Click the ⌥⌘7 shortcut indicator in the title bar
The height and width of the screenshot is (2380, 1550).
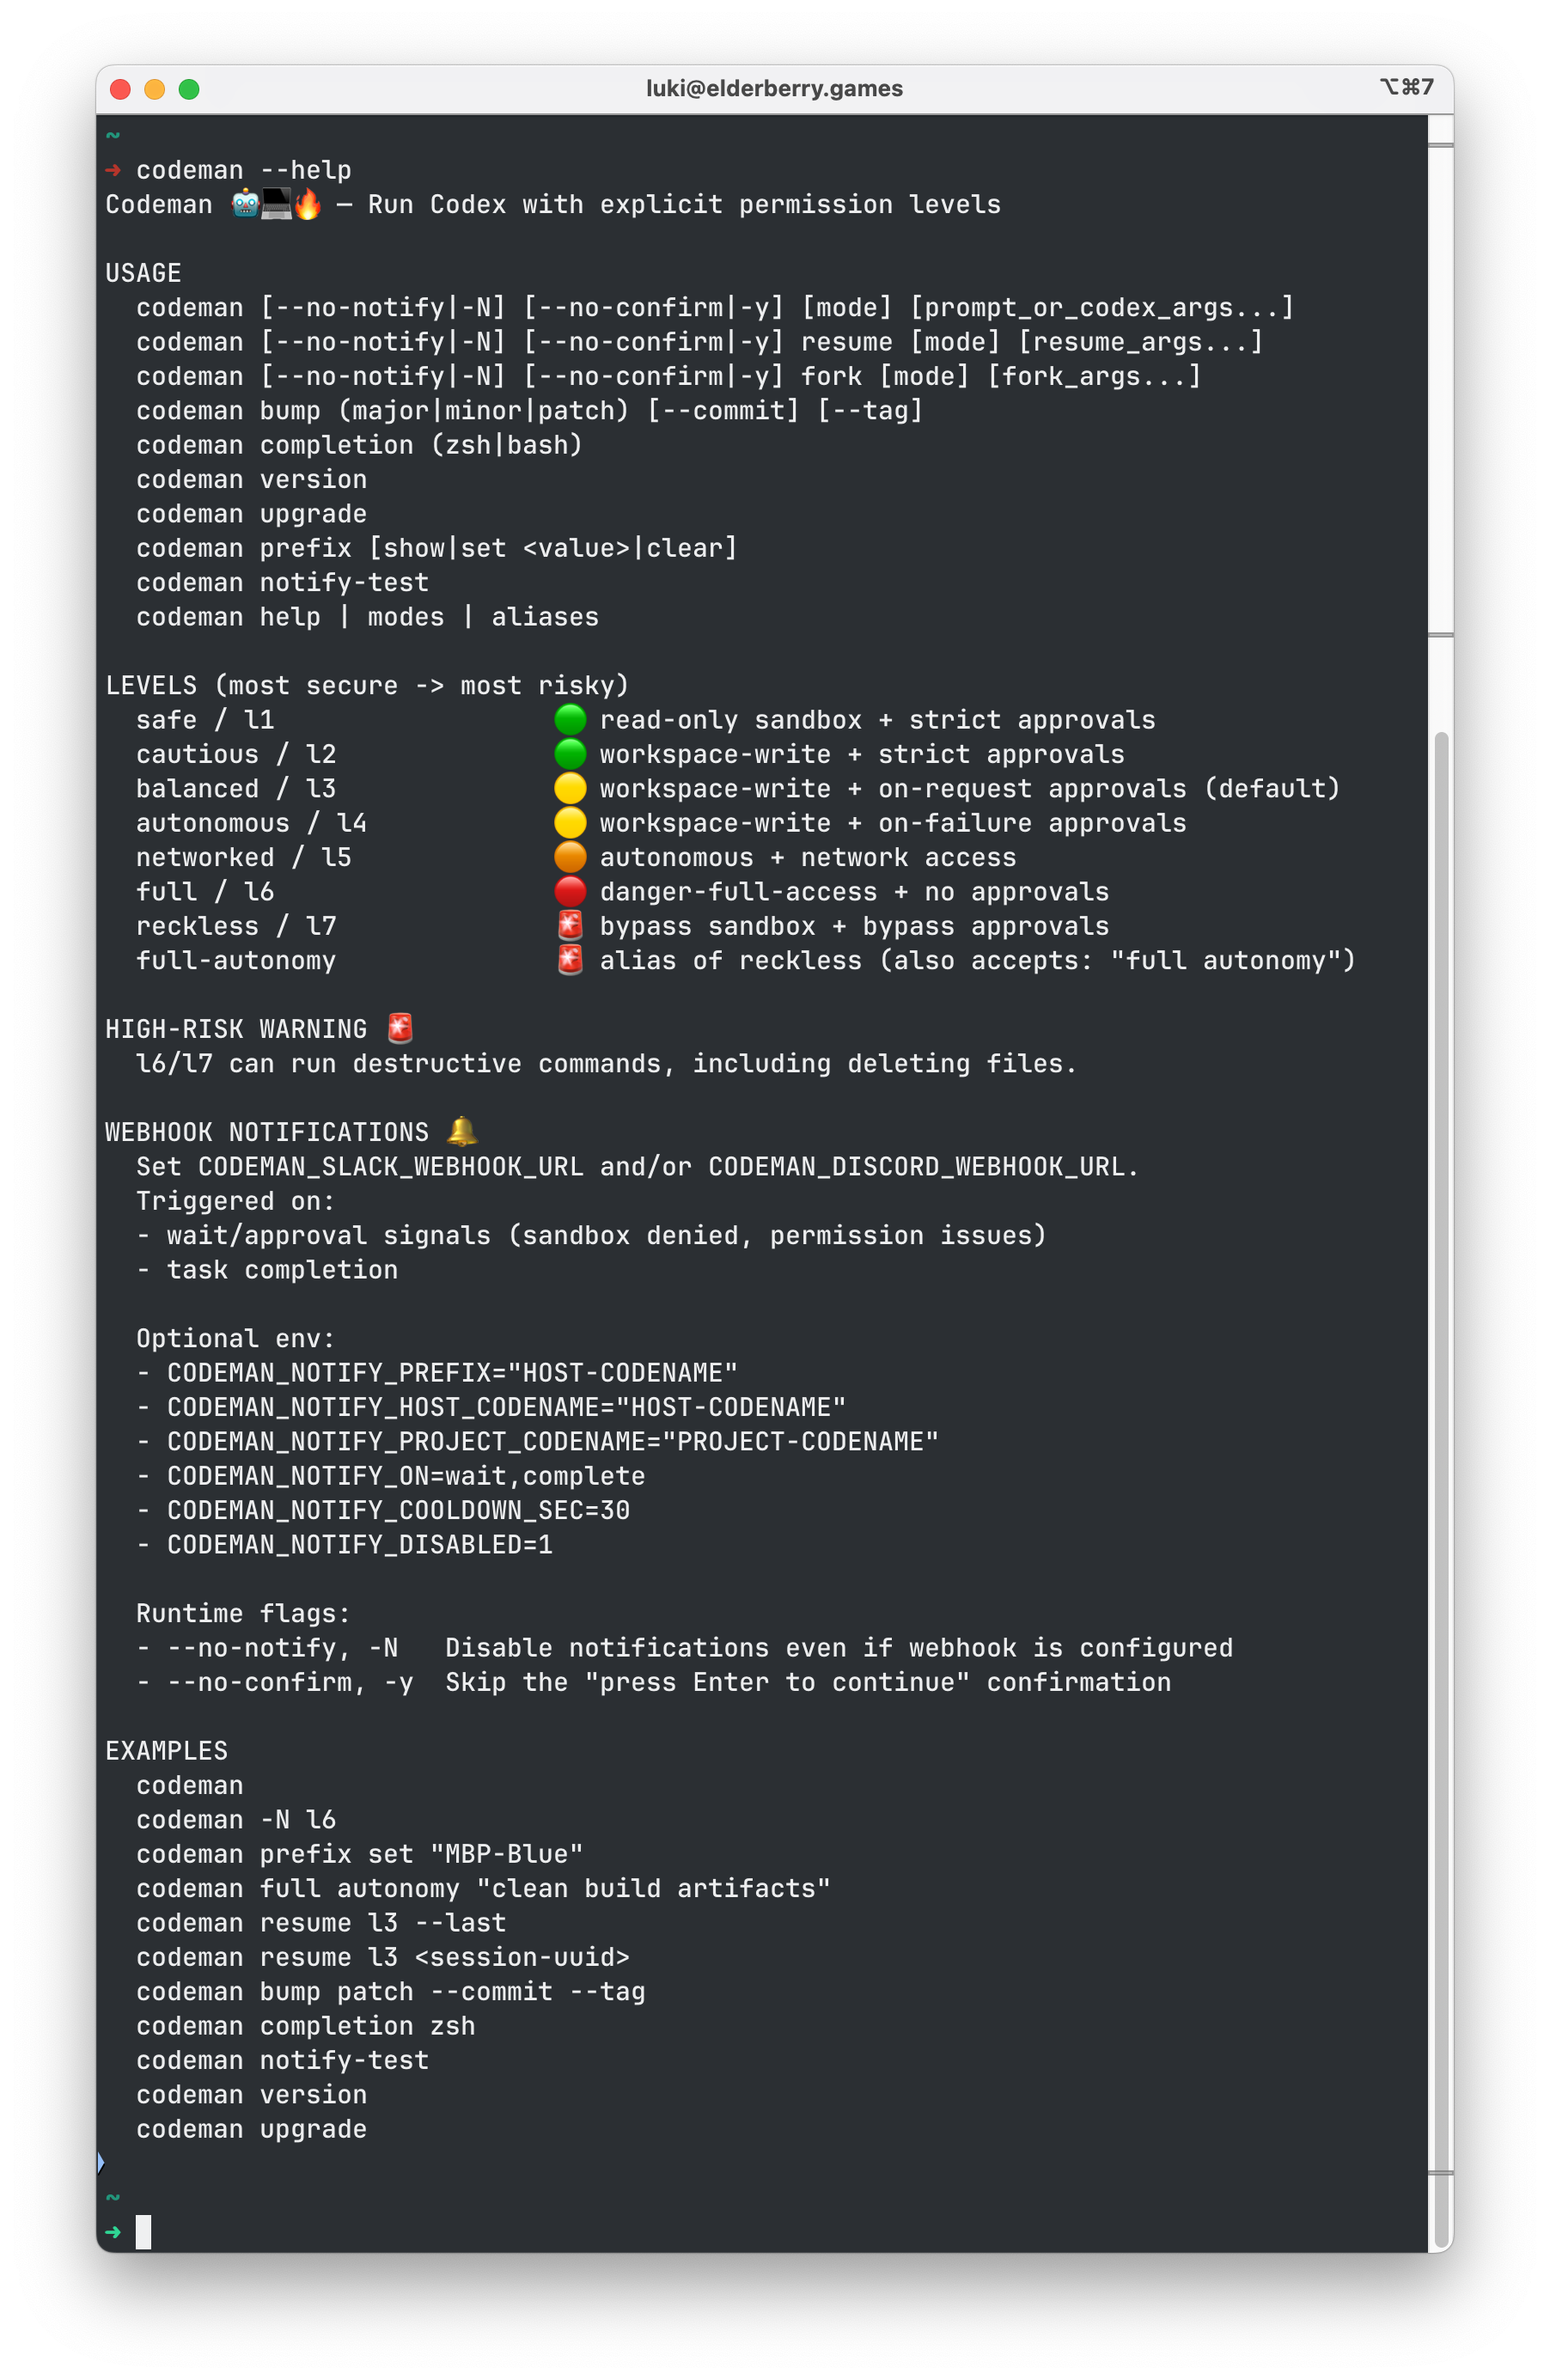pos(1406,87)
